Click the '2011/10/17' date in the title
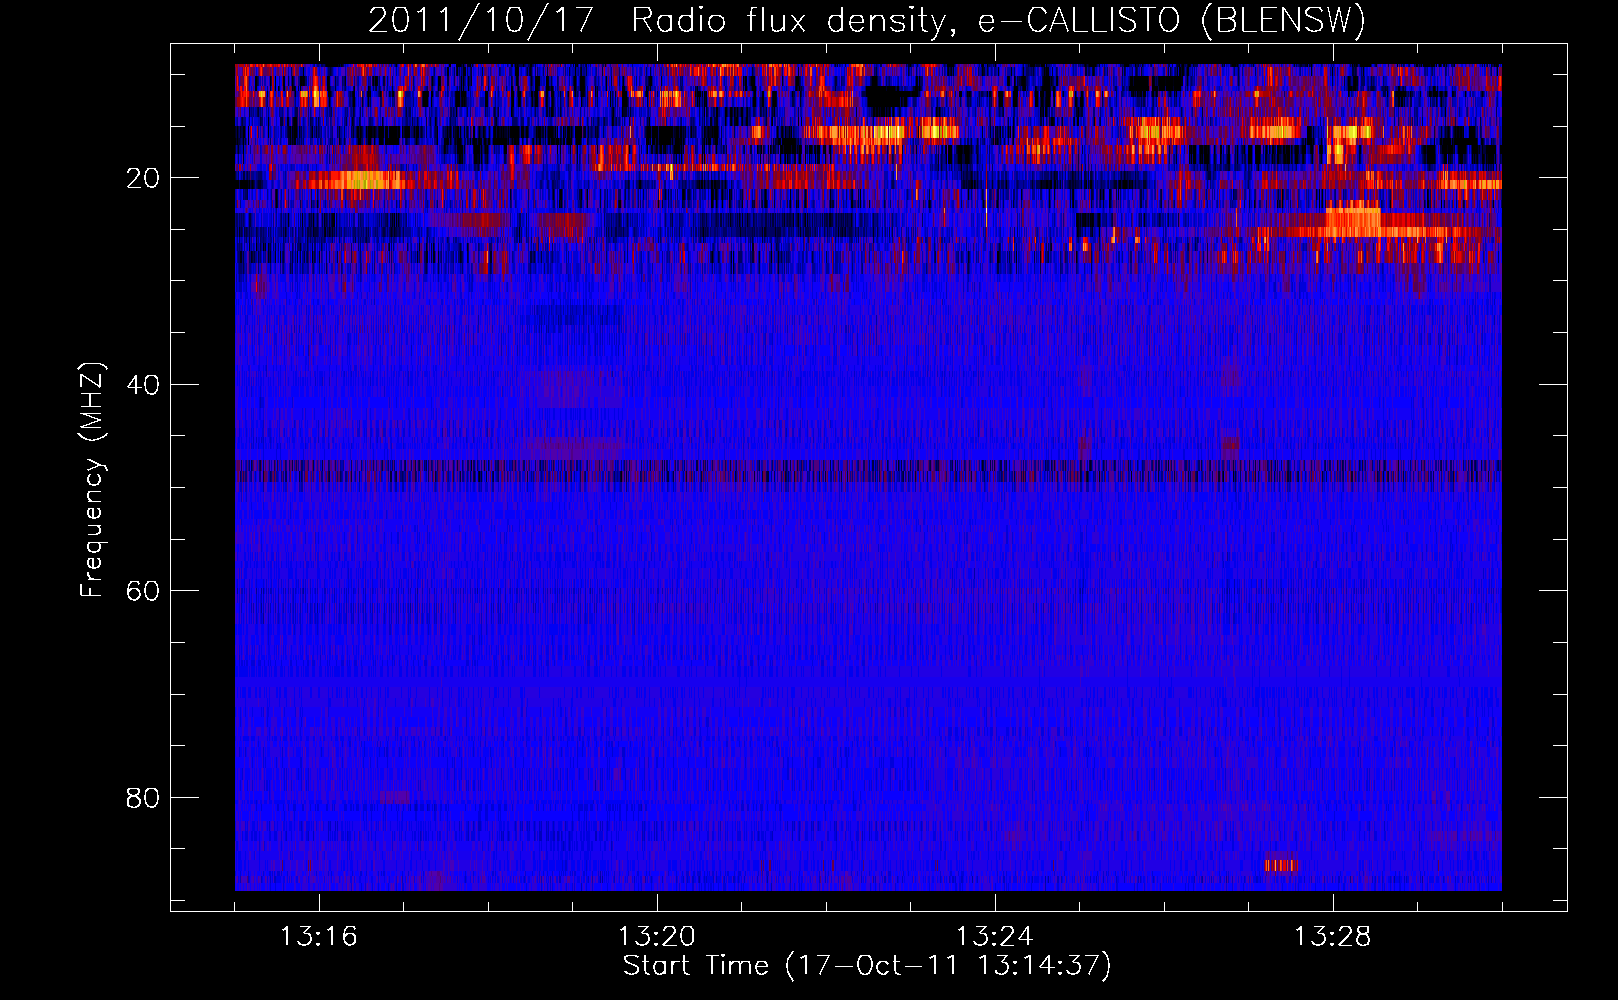The image size is (1618, 1000). point(481,21)
